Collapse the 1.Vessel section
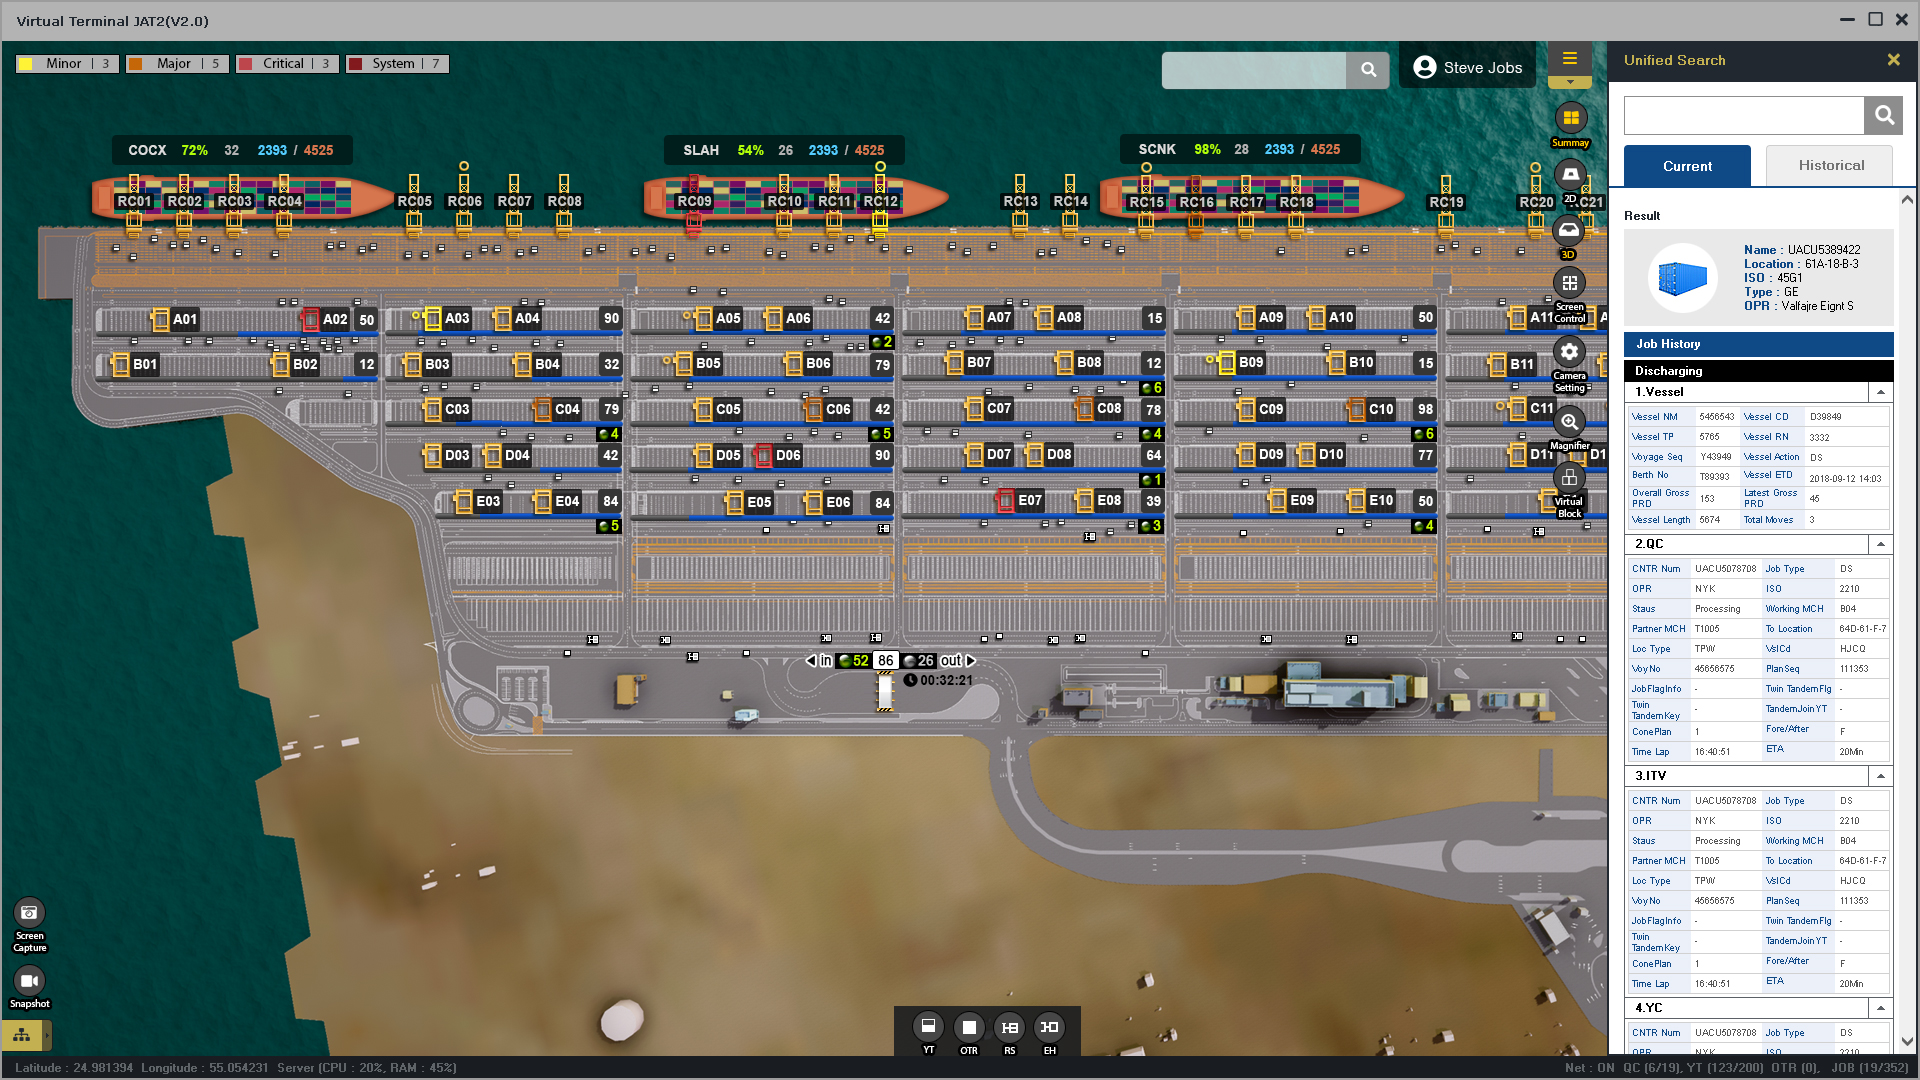Image resolution: width=1920 pixels, height=1080 pixels. point(1880,392)
